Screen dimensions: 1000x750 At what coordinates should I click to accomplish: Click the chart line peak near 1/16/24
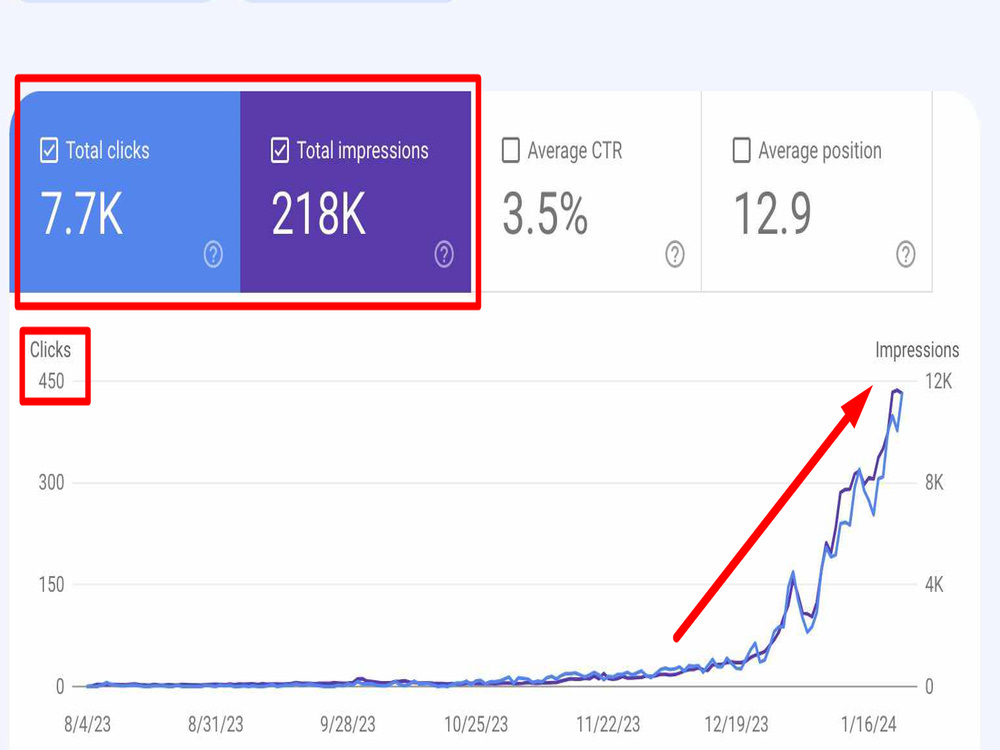pos(897,390)
